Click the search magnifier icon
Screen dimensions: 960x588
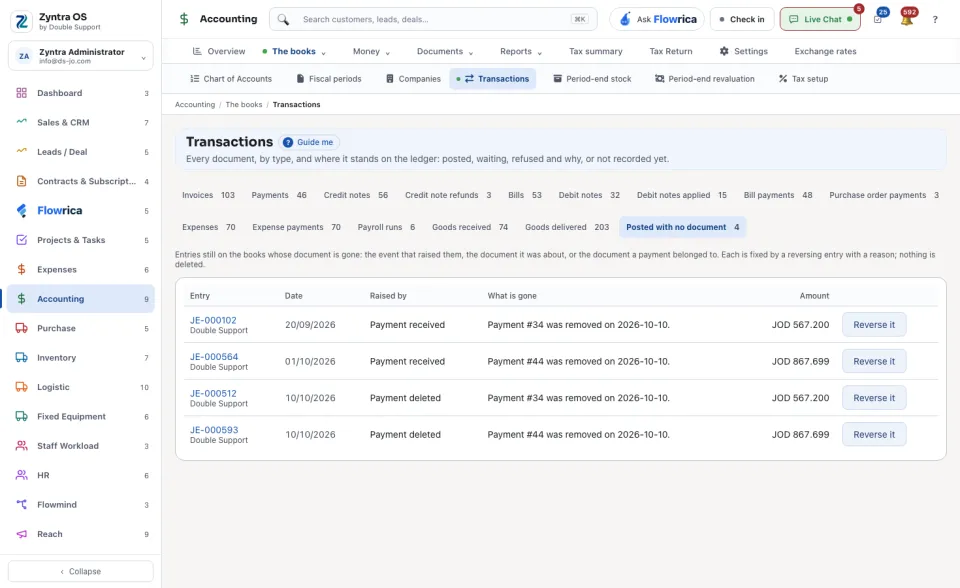(x=283, y=20)
